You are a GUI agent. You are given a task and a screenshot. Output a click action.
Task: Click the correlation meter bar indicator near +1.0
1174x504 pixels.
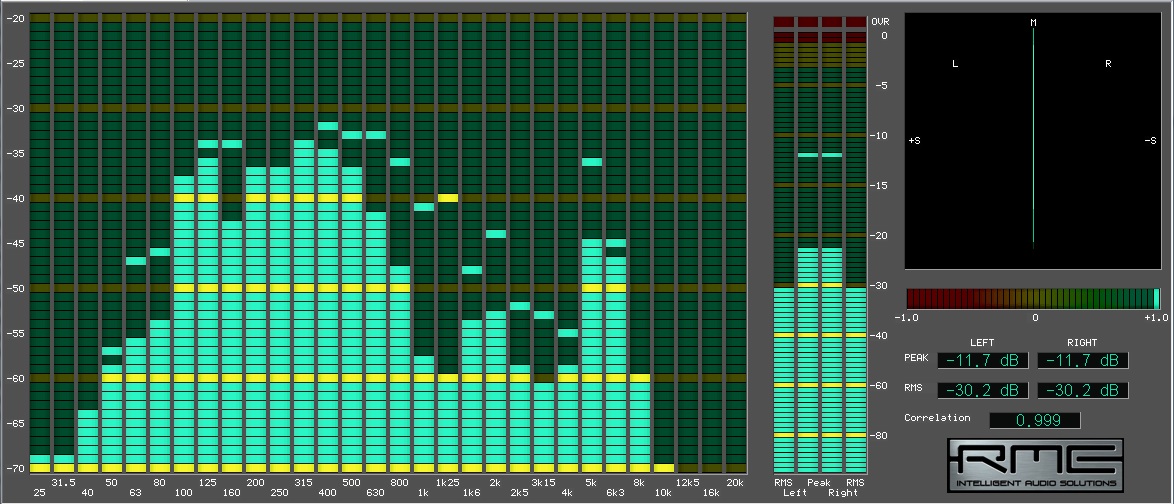(x=1156, y=298)
